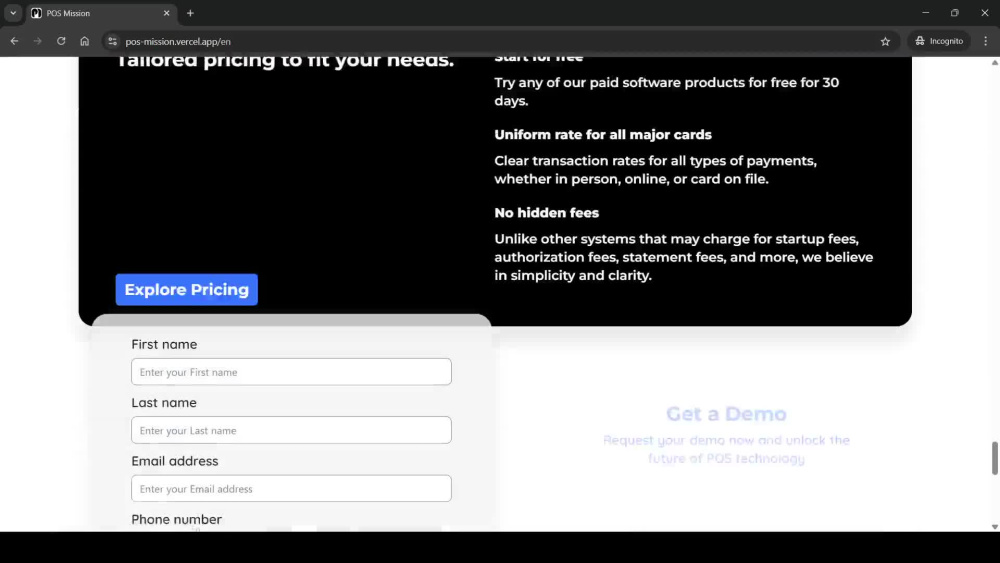Click 'Try any of our paid software' paragraph
The width and height of the screenshot is (1000, 563).
[x=666, y=92]
